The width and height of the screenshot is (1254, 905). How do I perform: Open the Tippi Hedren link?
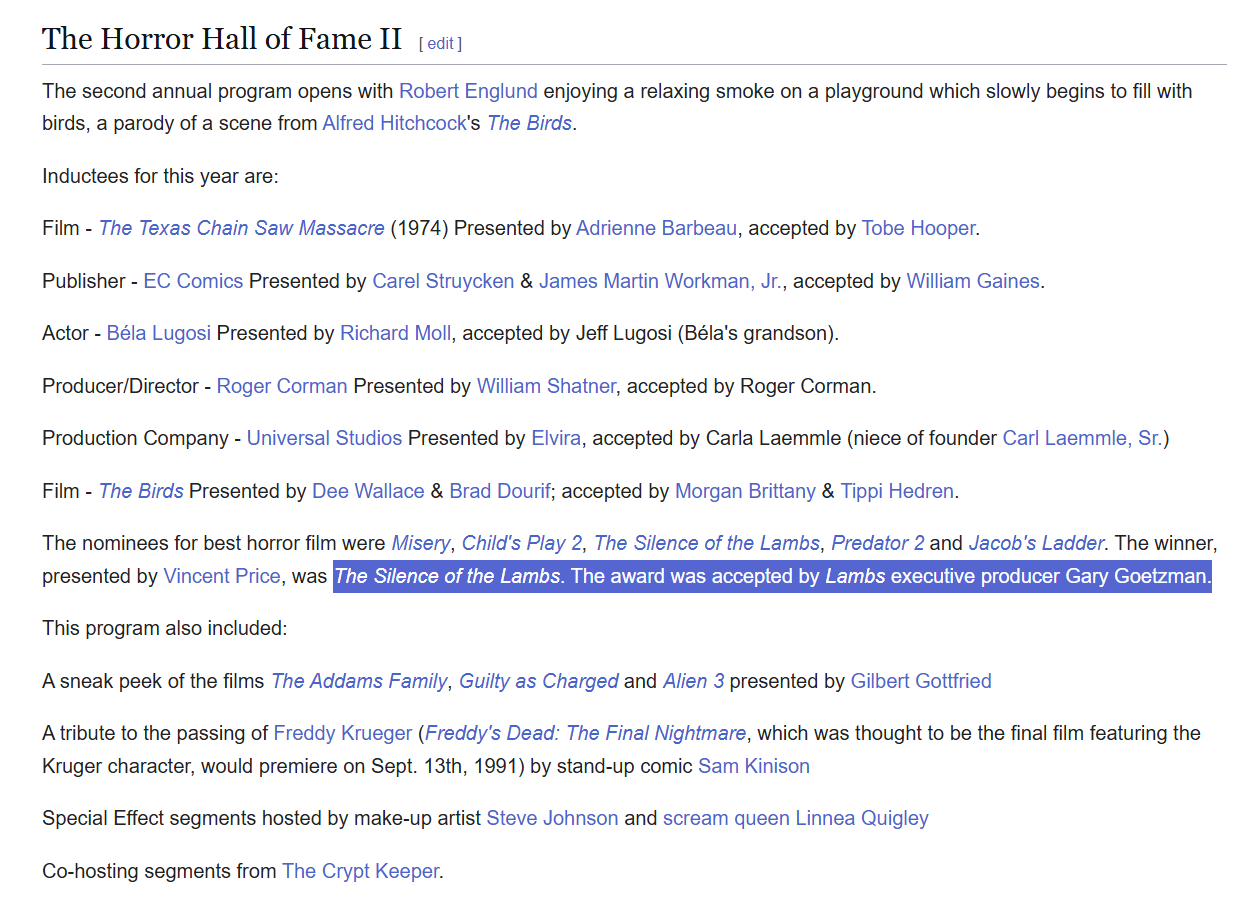pyautogui.click(x=898, y=491)
